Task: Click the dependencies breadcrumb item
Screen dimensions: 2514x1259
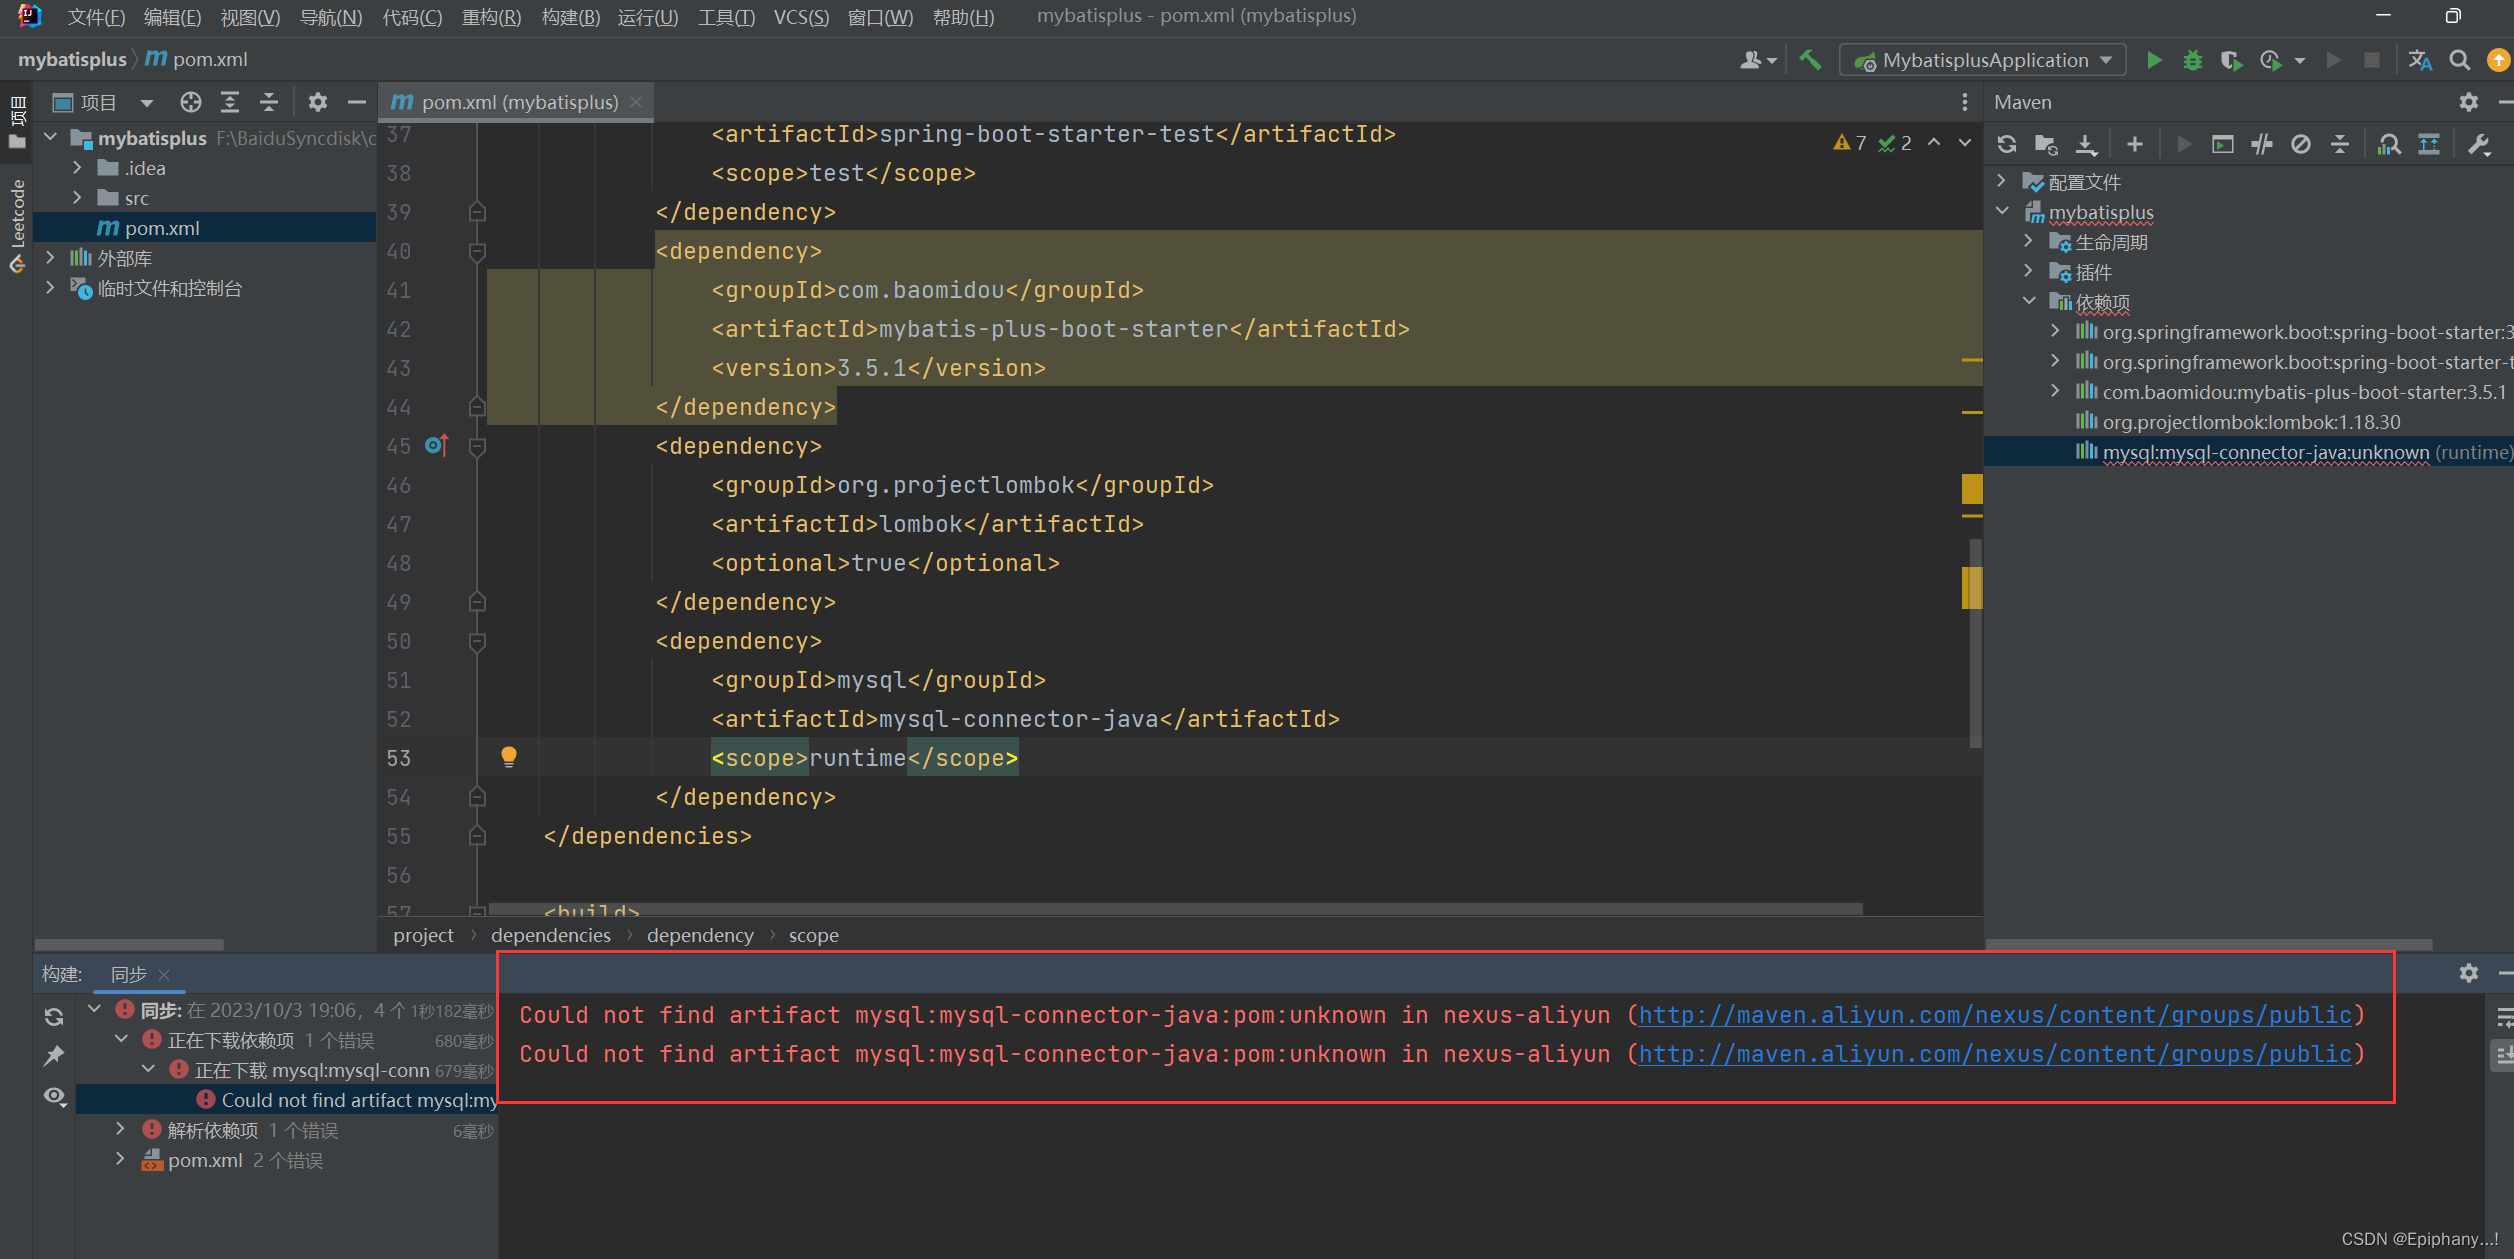Action: coord(550,935)
